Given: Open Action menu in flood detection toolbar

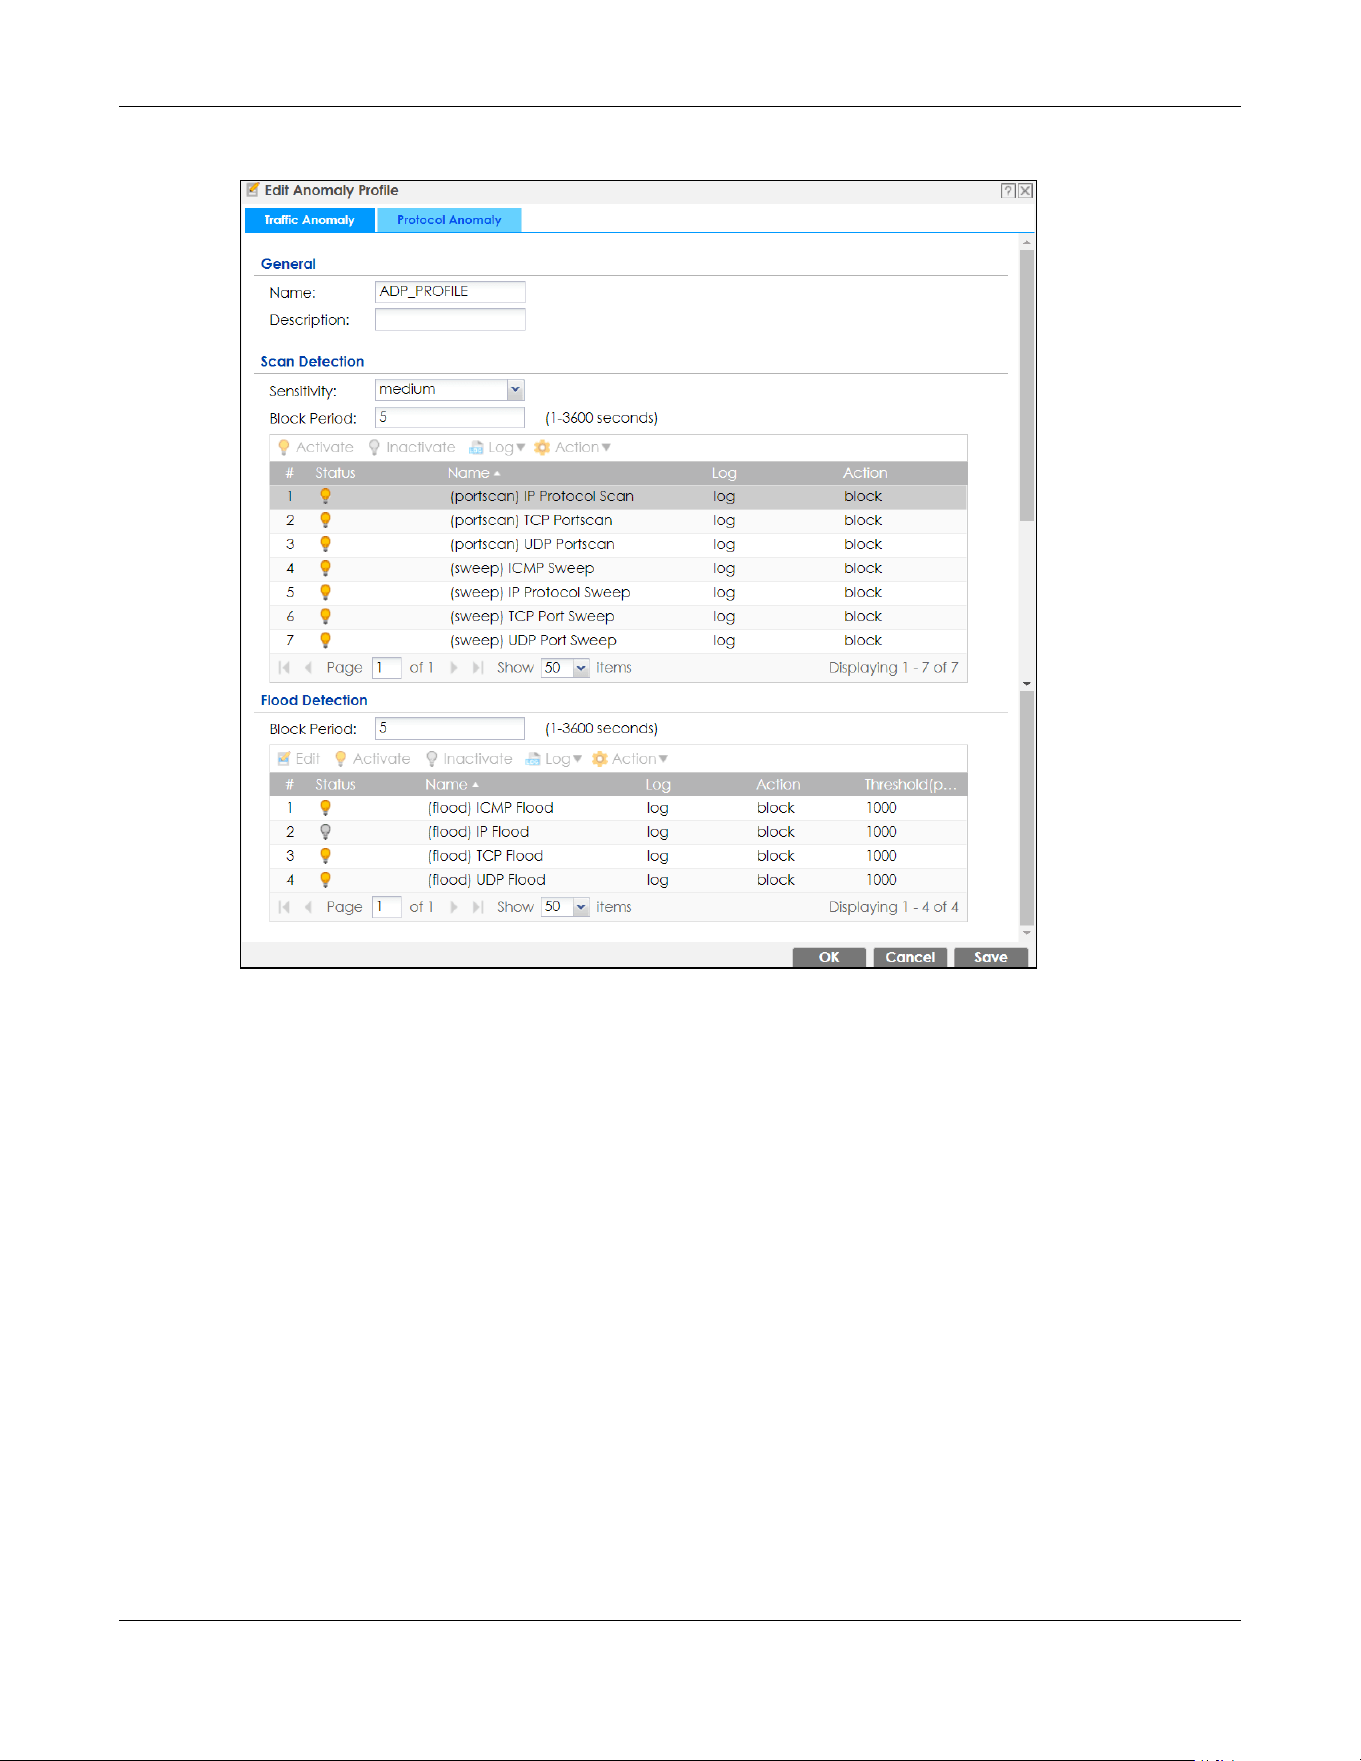Looking at the screenshot, I should click(x=630, y=759).
